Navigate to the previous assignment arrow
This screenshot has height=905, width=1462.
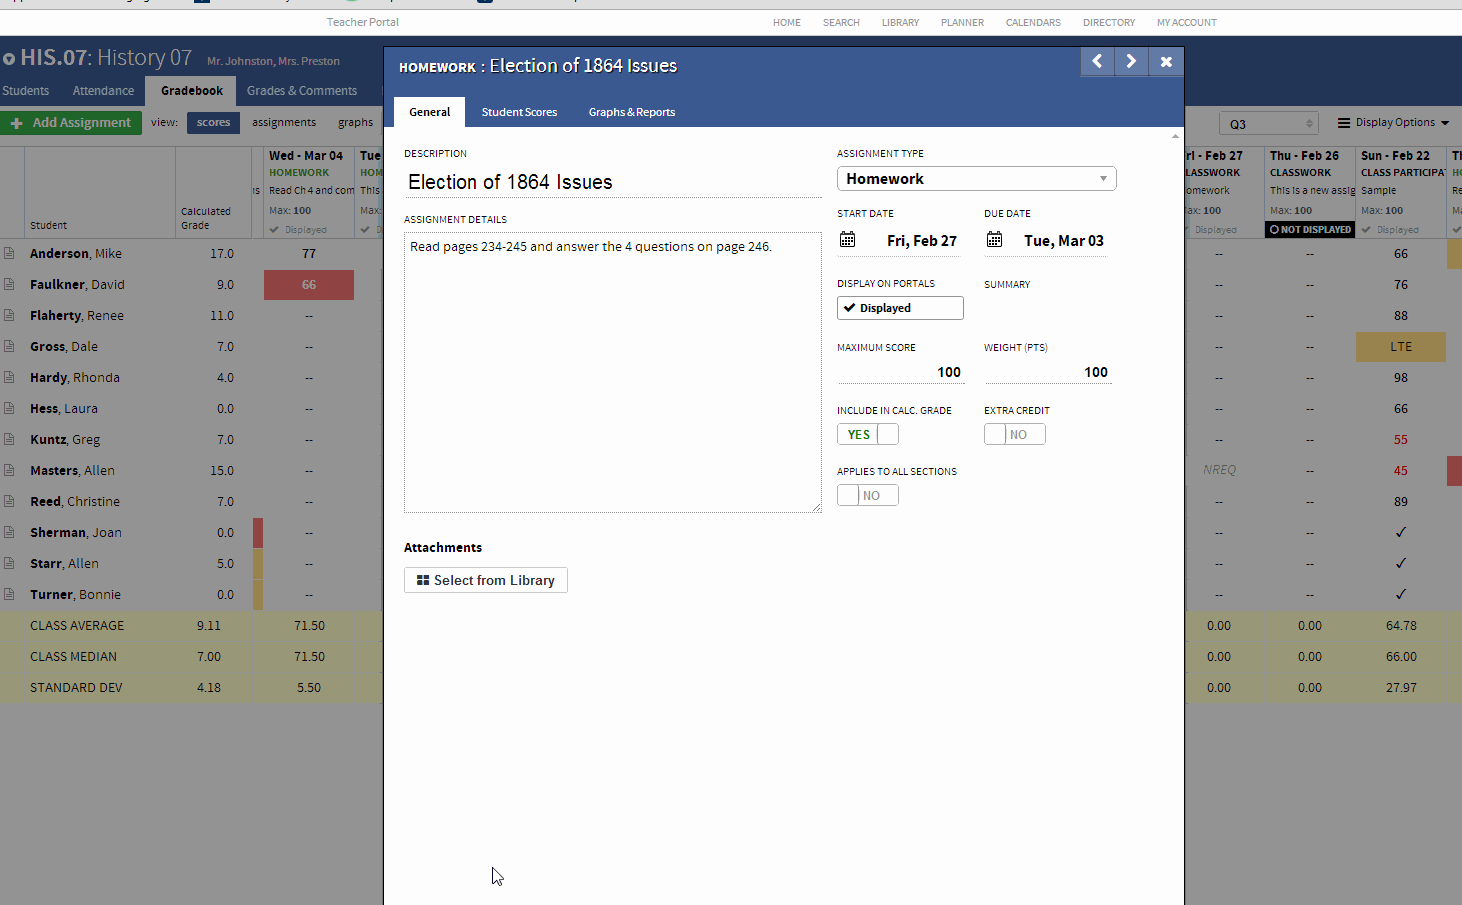1097,61
